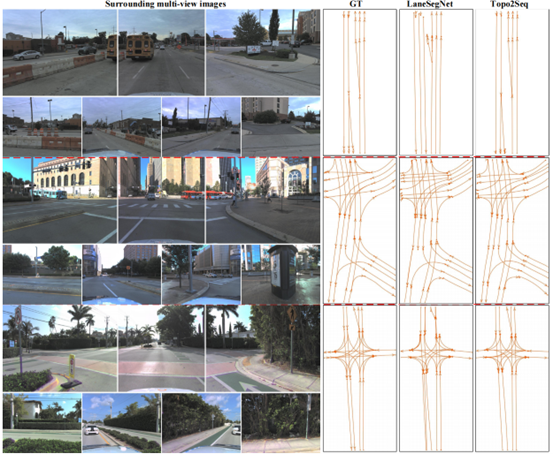Click the 'Topo2Seq' column header

[509, 4]
